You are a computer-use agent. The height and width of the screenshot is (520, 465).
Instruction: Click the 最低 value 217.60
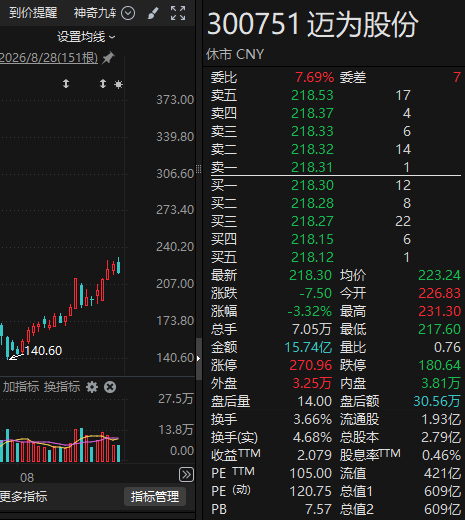click(439, 329)
